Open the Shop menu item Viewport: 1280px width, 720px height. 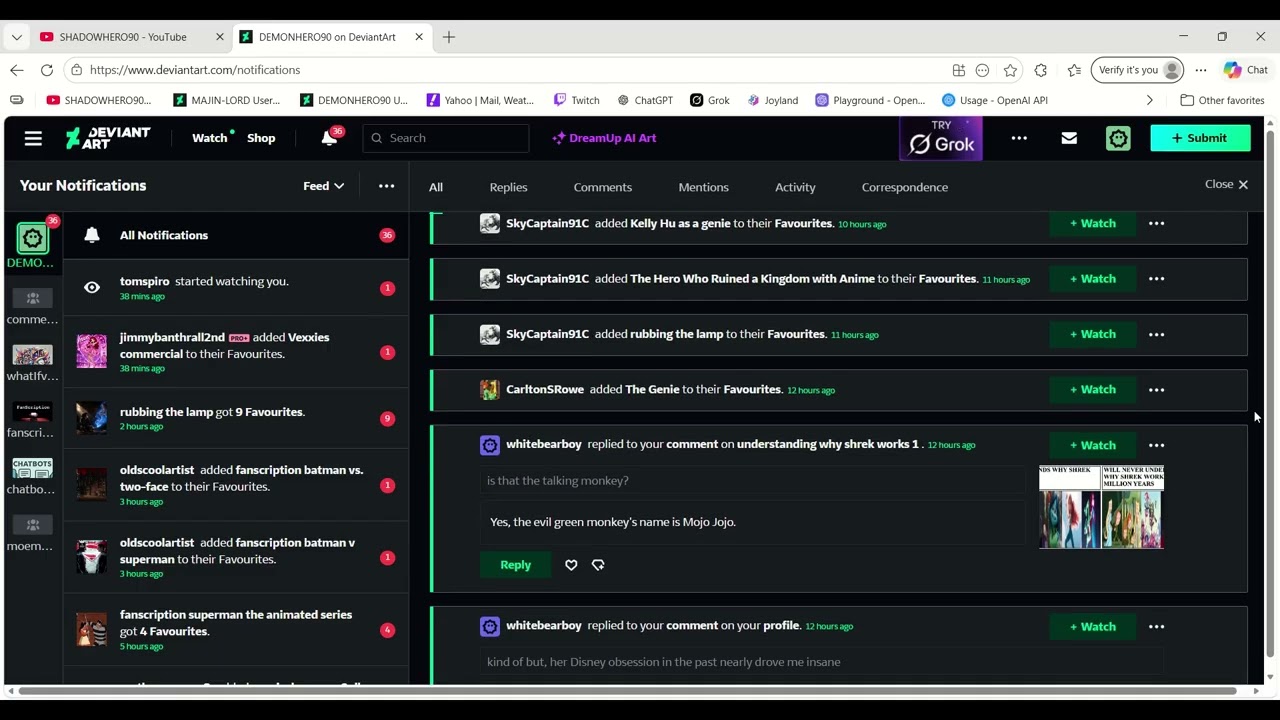click(261, 138)
